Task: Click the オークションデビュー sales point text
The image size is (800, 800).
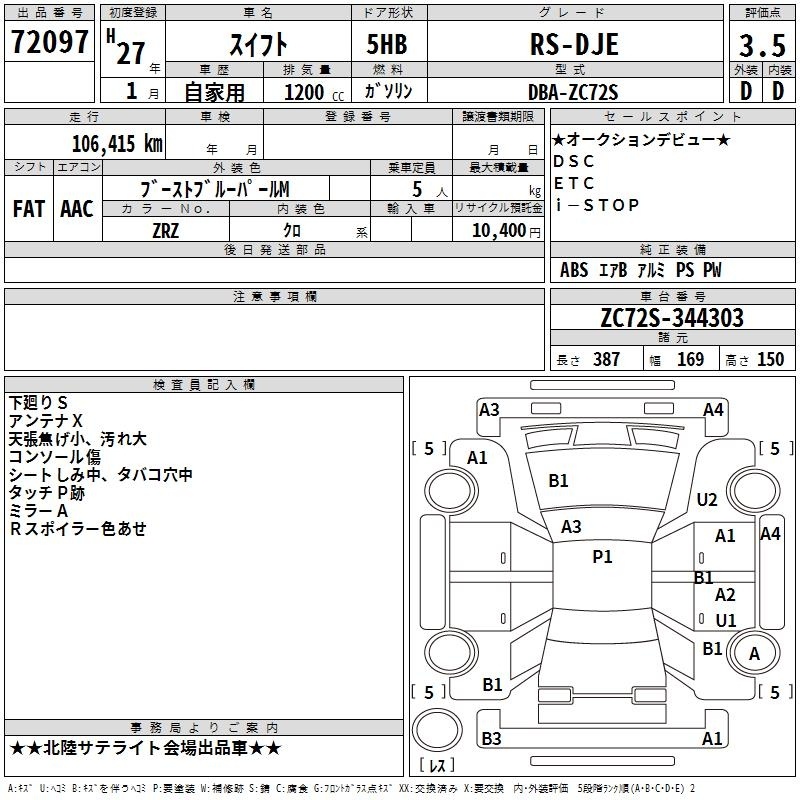Action: [641, 139]
